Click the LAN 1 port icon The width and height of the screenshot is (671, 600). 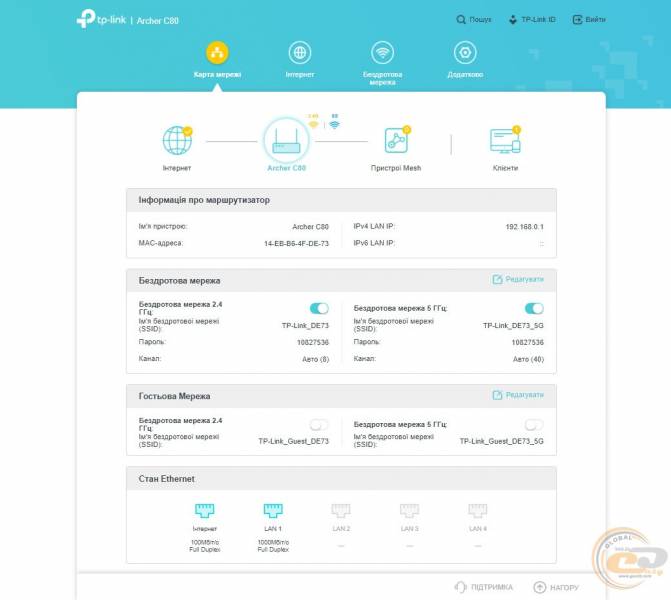tap(273, 510)
